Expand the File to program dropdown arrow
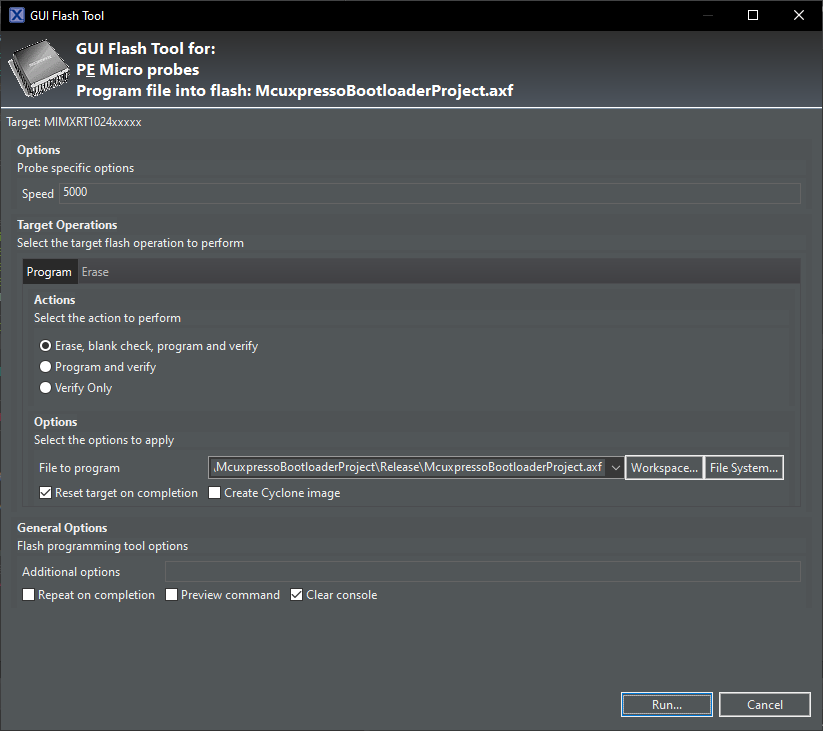The image size is (823, 731). click(616, 468)
